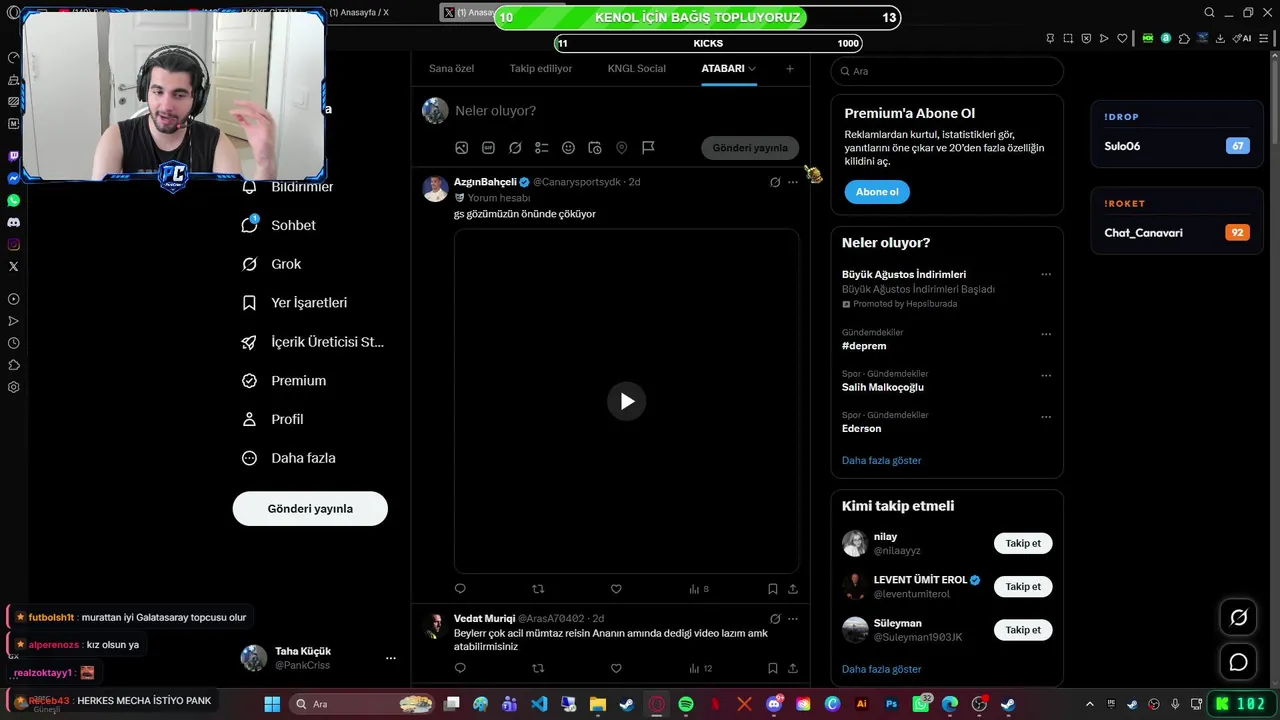
Task: Reply to the Vedat Muriqi post
Action: coord(460,668)
